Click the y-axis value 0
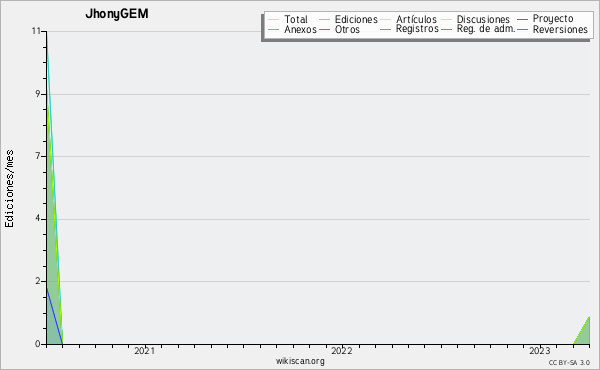 click(38, 344)
